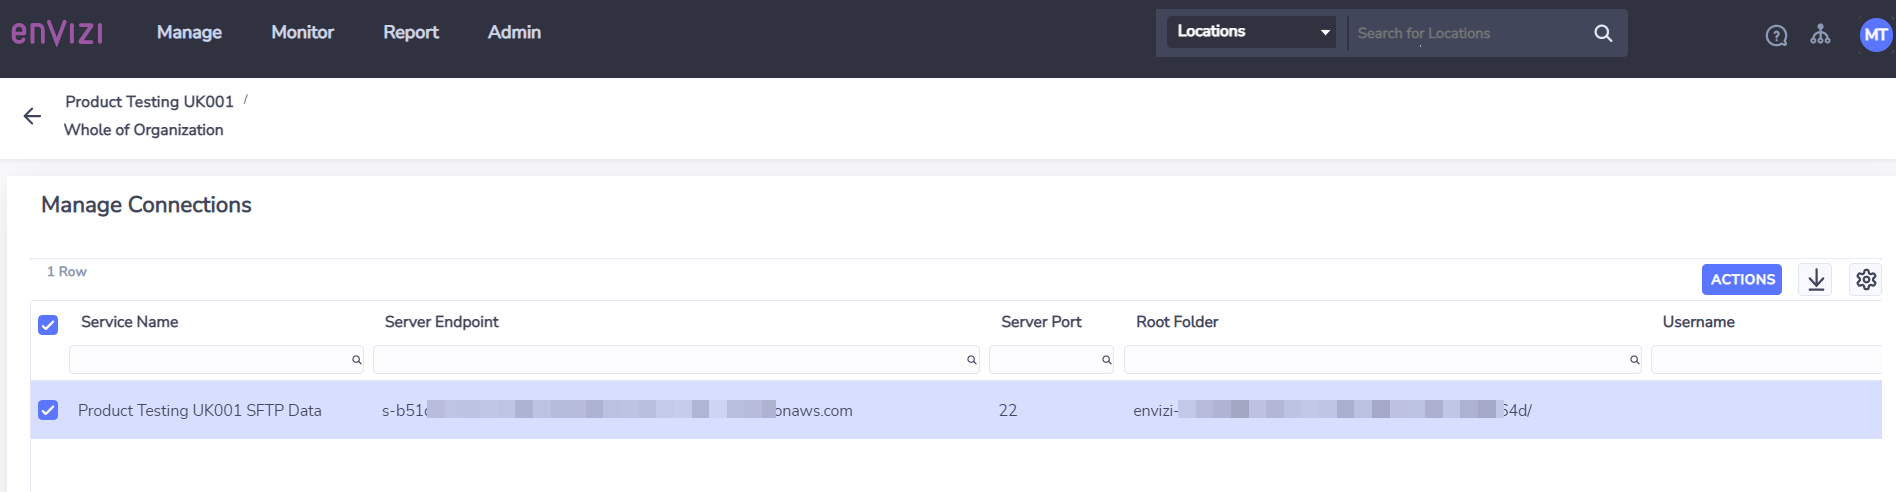Download the grid with the export icon
The image size is (1896, 492).
(x=1816, y=279)
